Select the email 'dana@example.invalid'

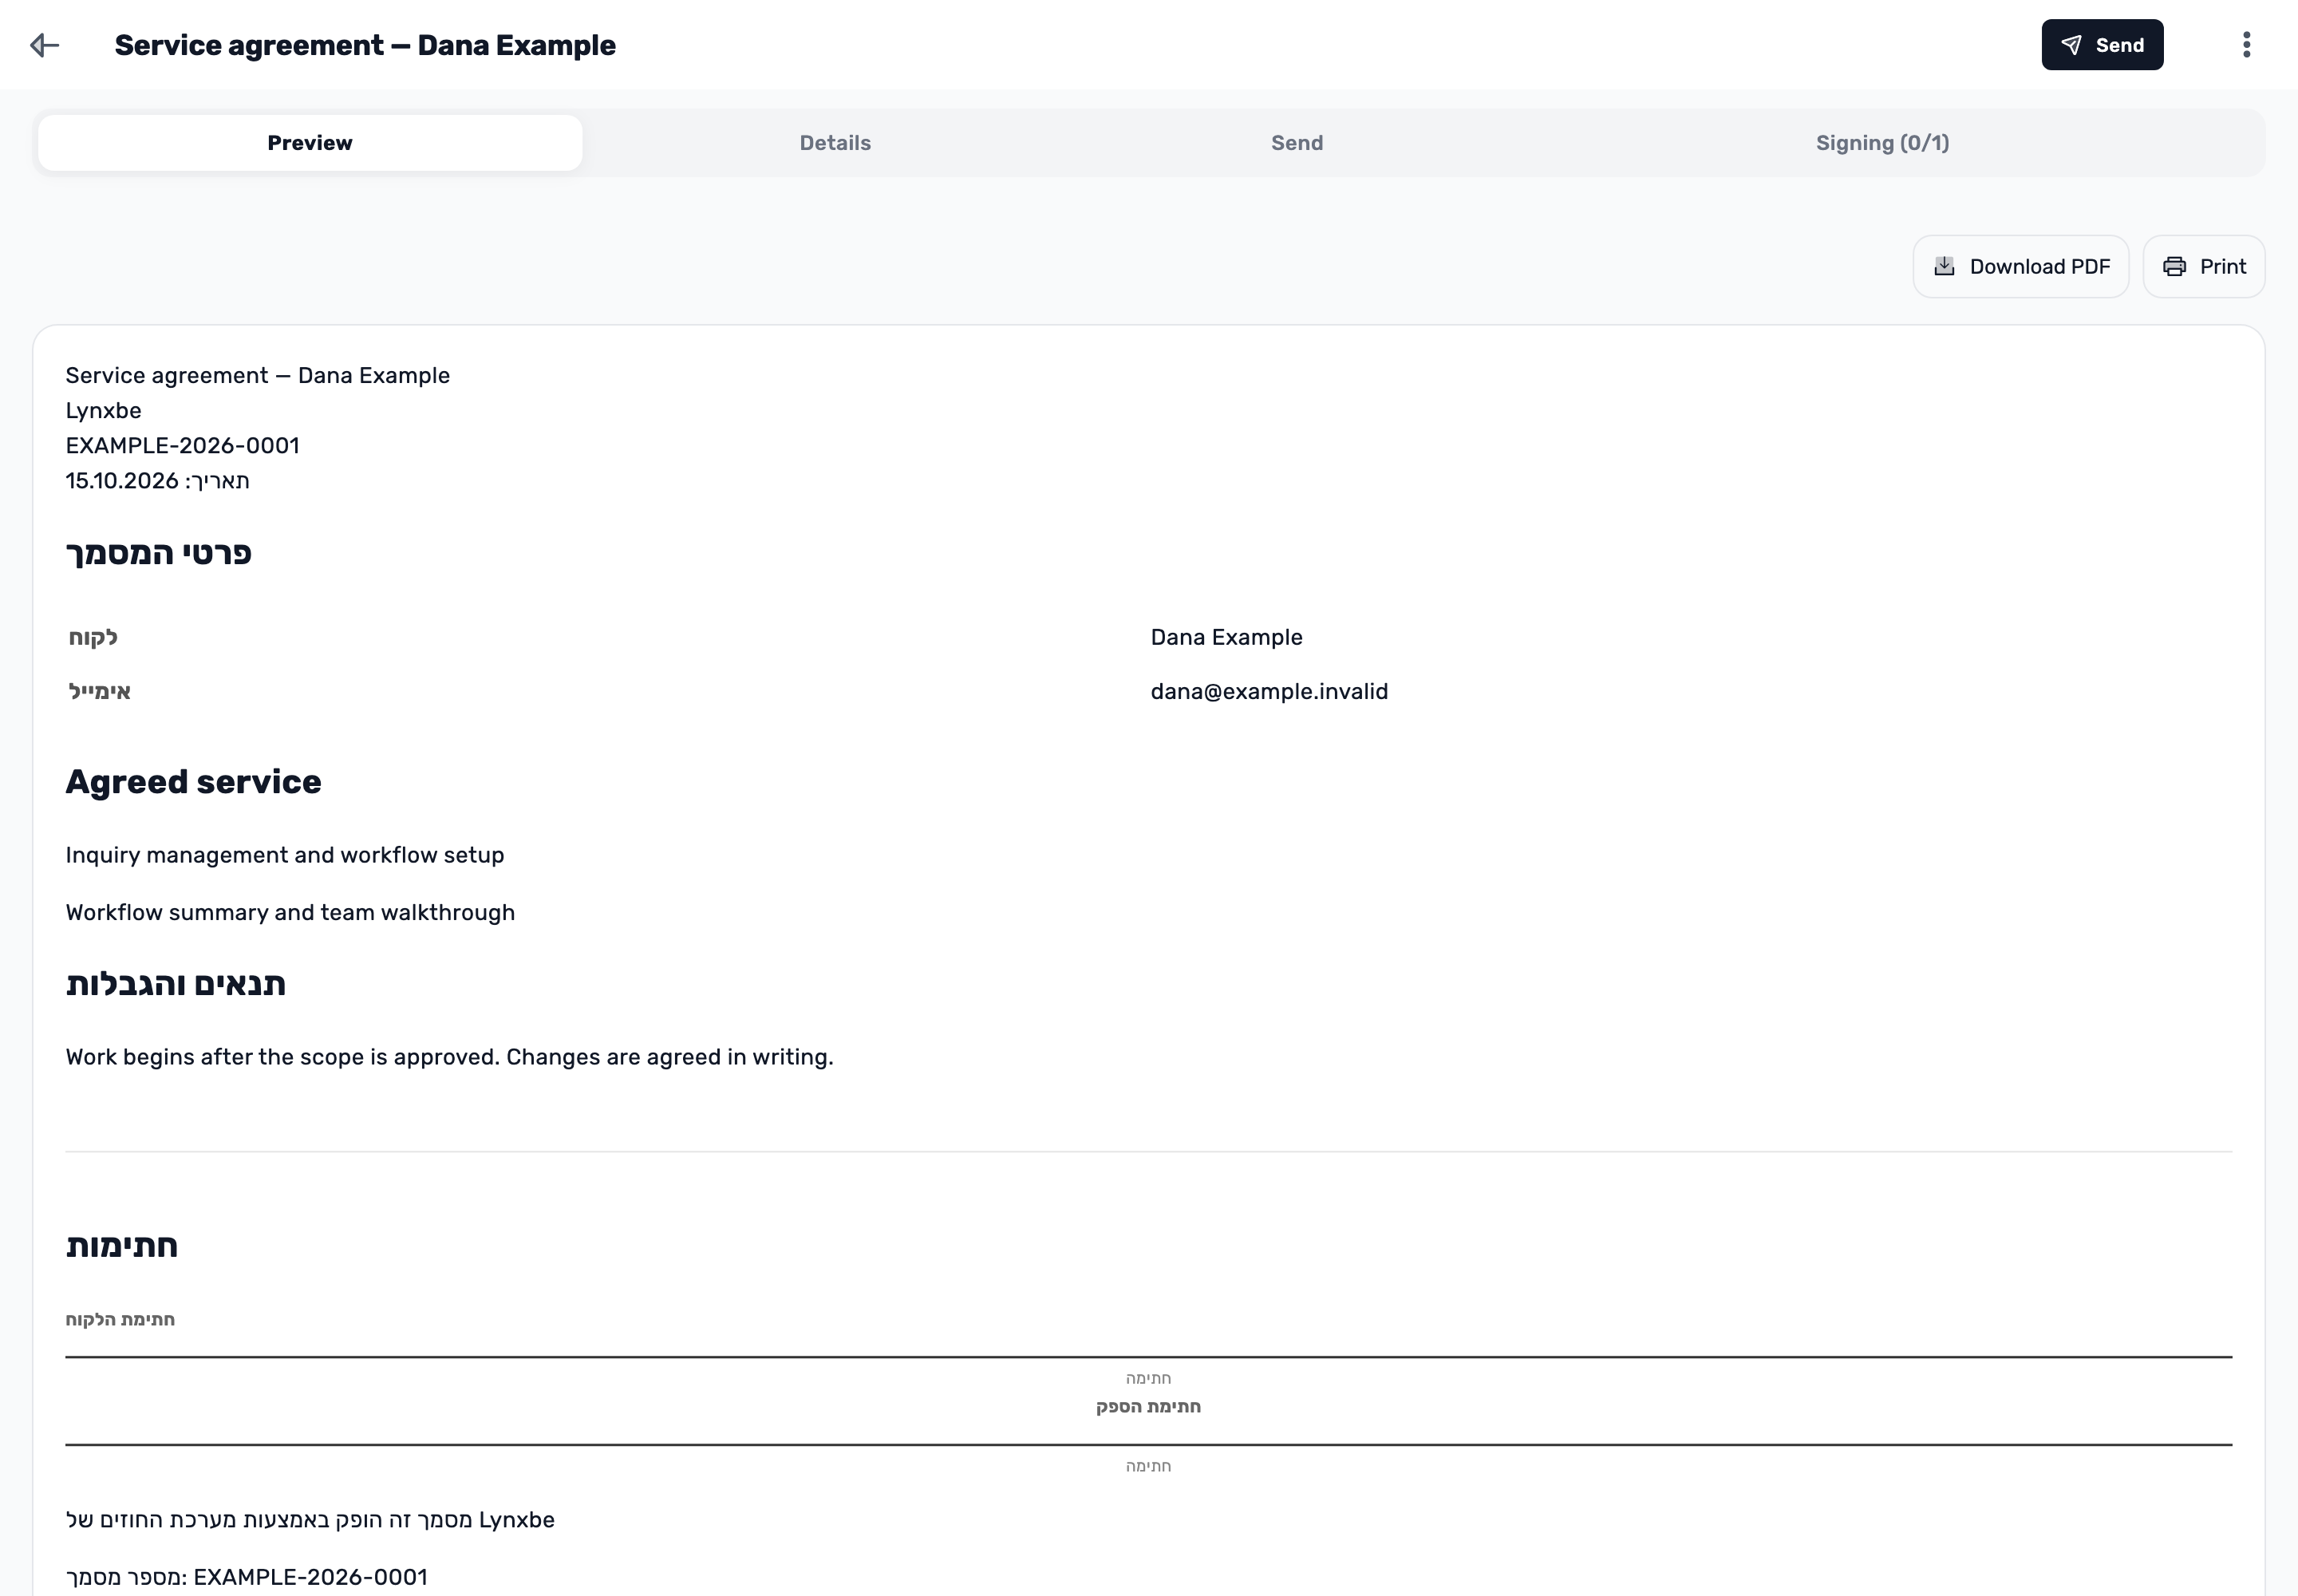point(1269,692)
